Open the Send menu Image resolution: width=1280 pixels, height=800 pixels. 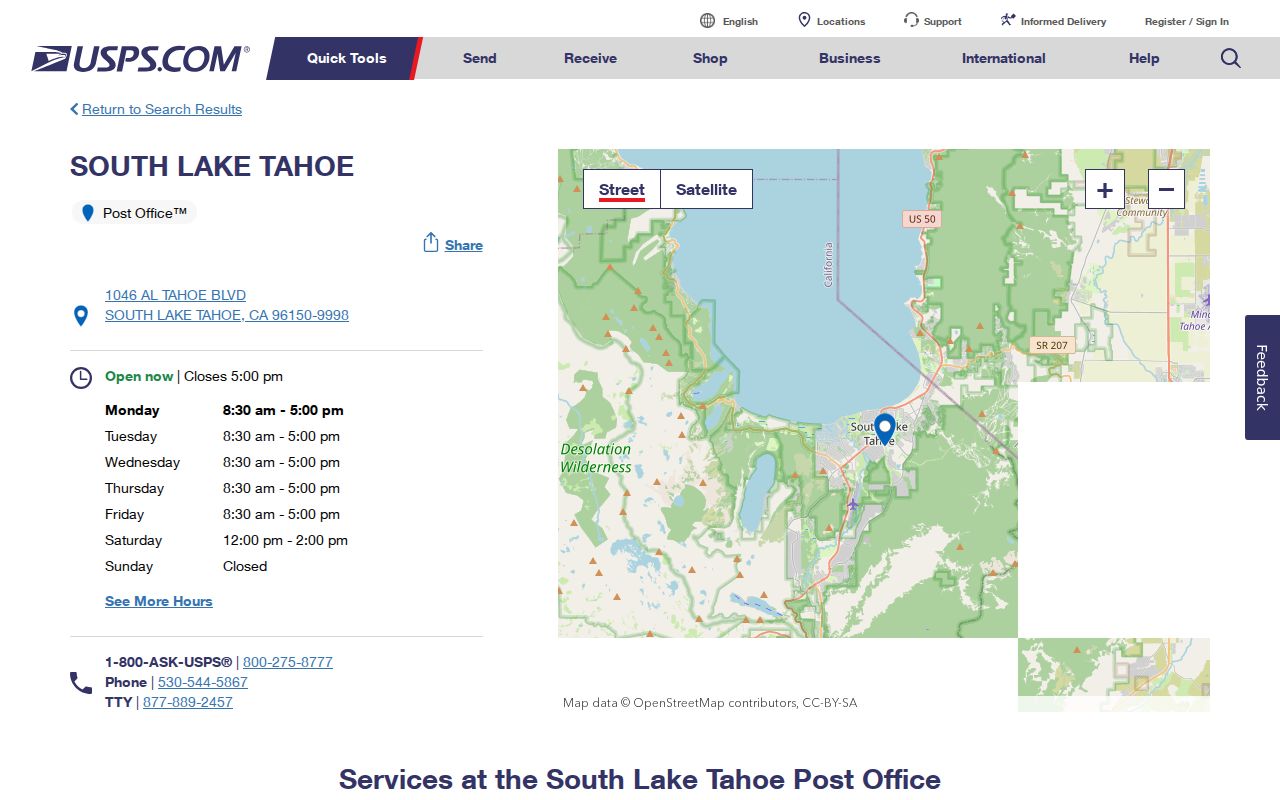pos(480,58)
